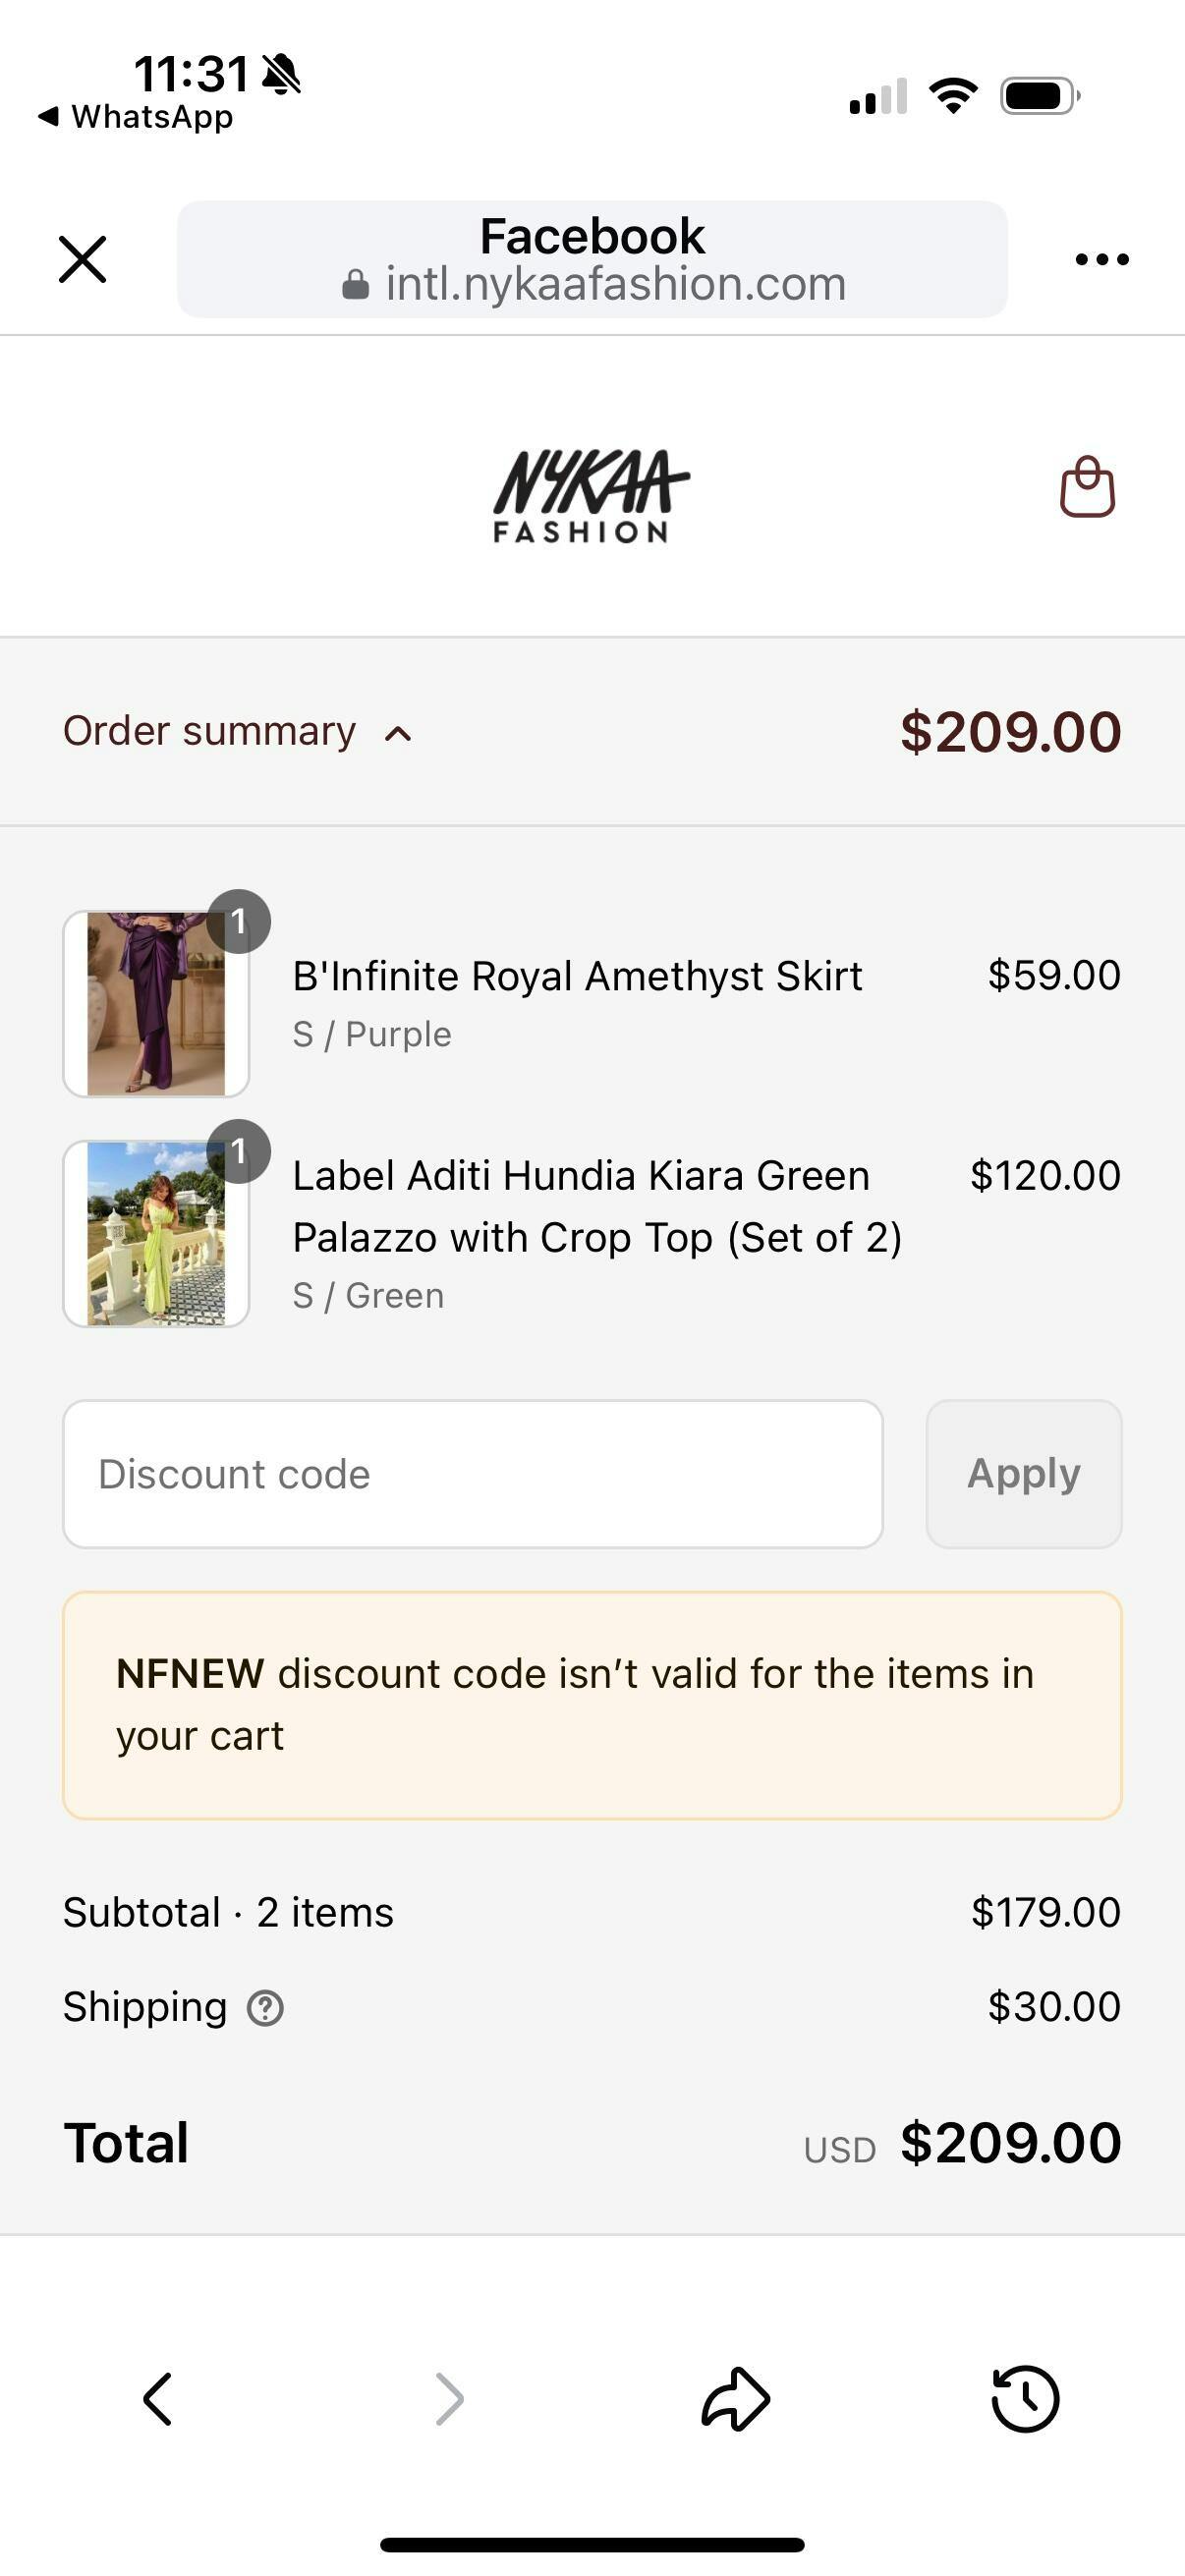
Task: Tap the $209.00 order summary total
Action: [1010, 732]
